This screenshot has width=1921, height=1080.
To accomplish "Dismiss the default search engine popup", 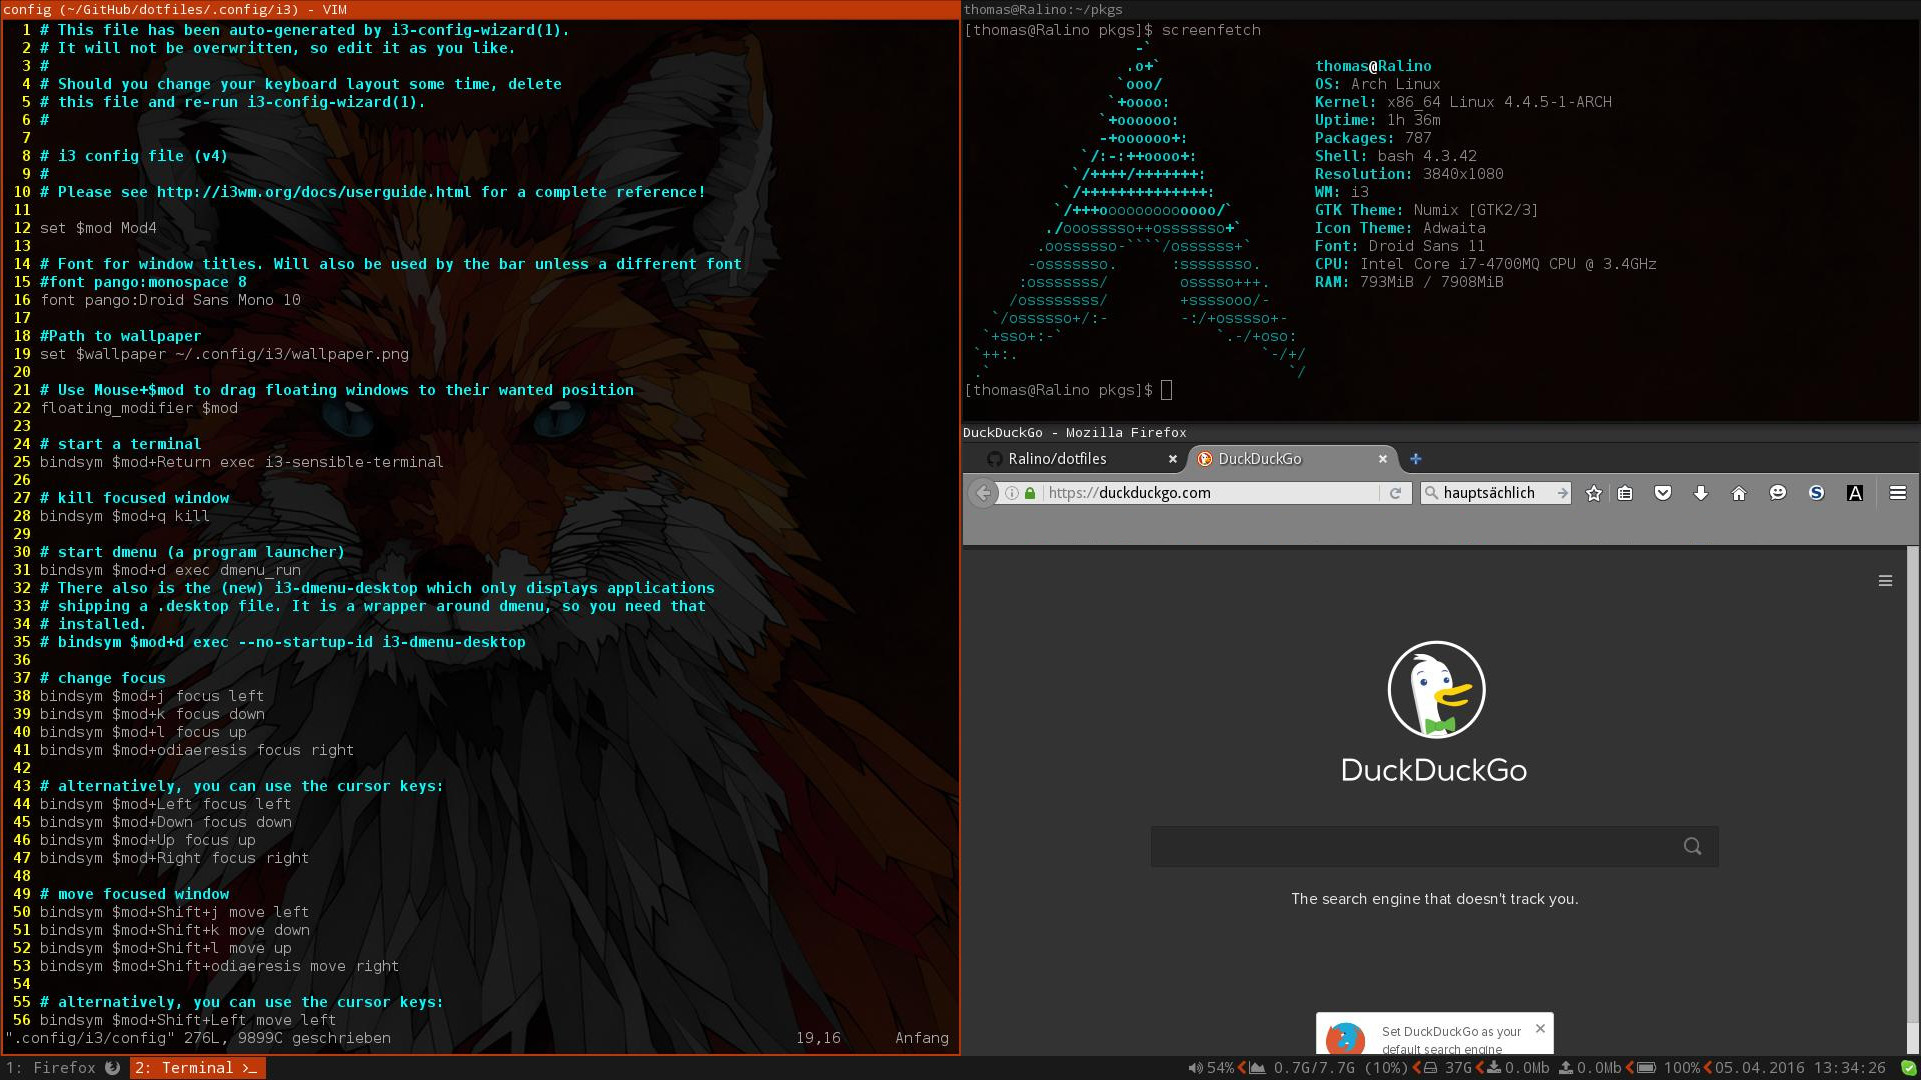I will (1540, 1028).
